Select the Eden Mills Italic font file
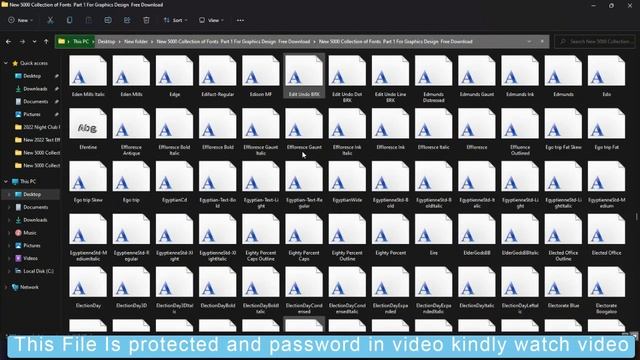 88,76
